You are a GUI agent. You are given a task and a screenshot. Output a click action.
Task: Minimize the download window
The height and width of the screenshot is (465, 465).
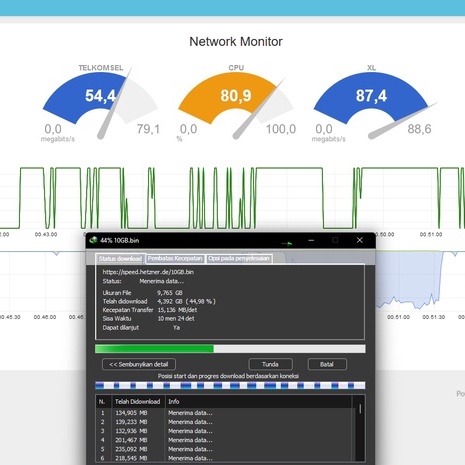(x=311, y=240)
